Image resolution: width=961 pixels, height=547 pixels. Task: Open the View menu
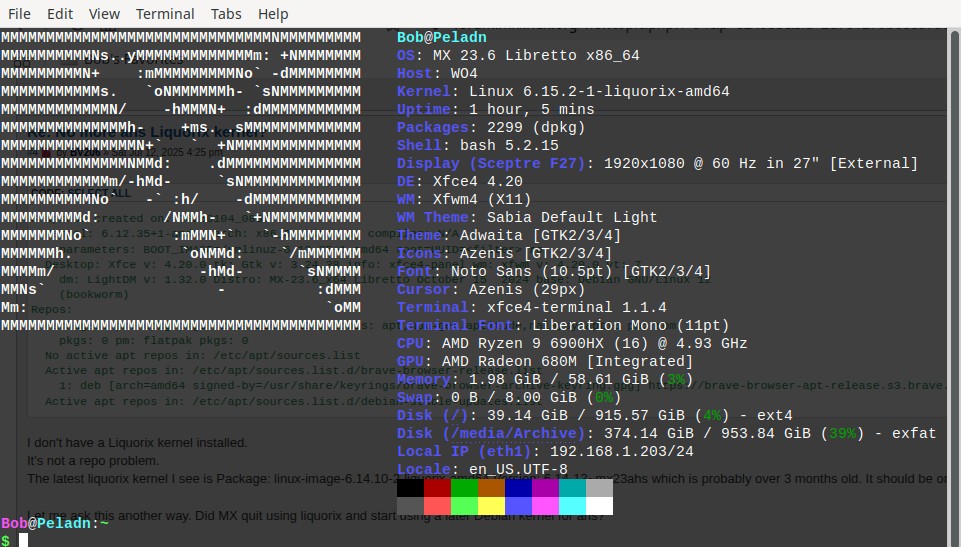coord(104,13)
